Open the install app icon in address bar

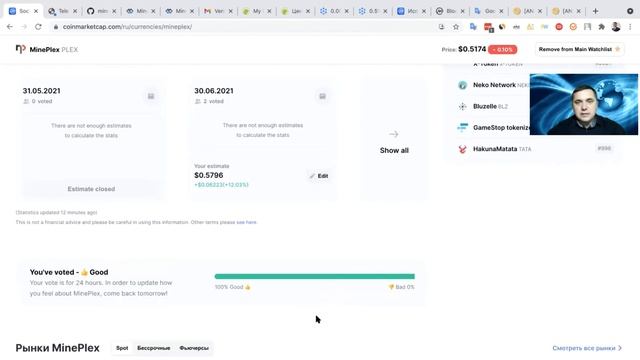tap(441, 27)
